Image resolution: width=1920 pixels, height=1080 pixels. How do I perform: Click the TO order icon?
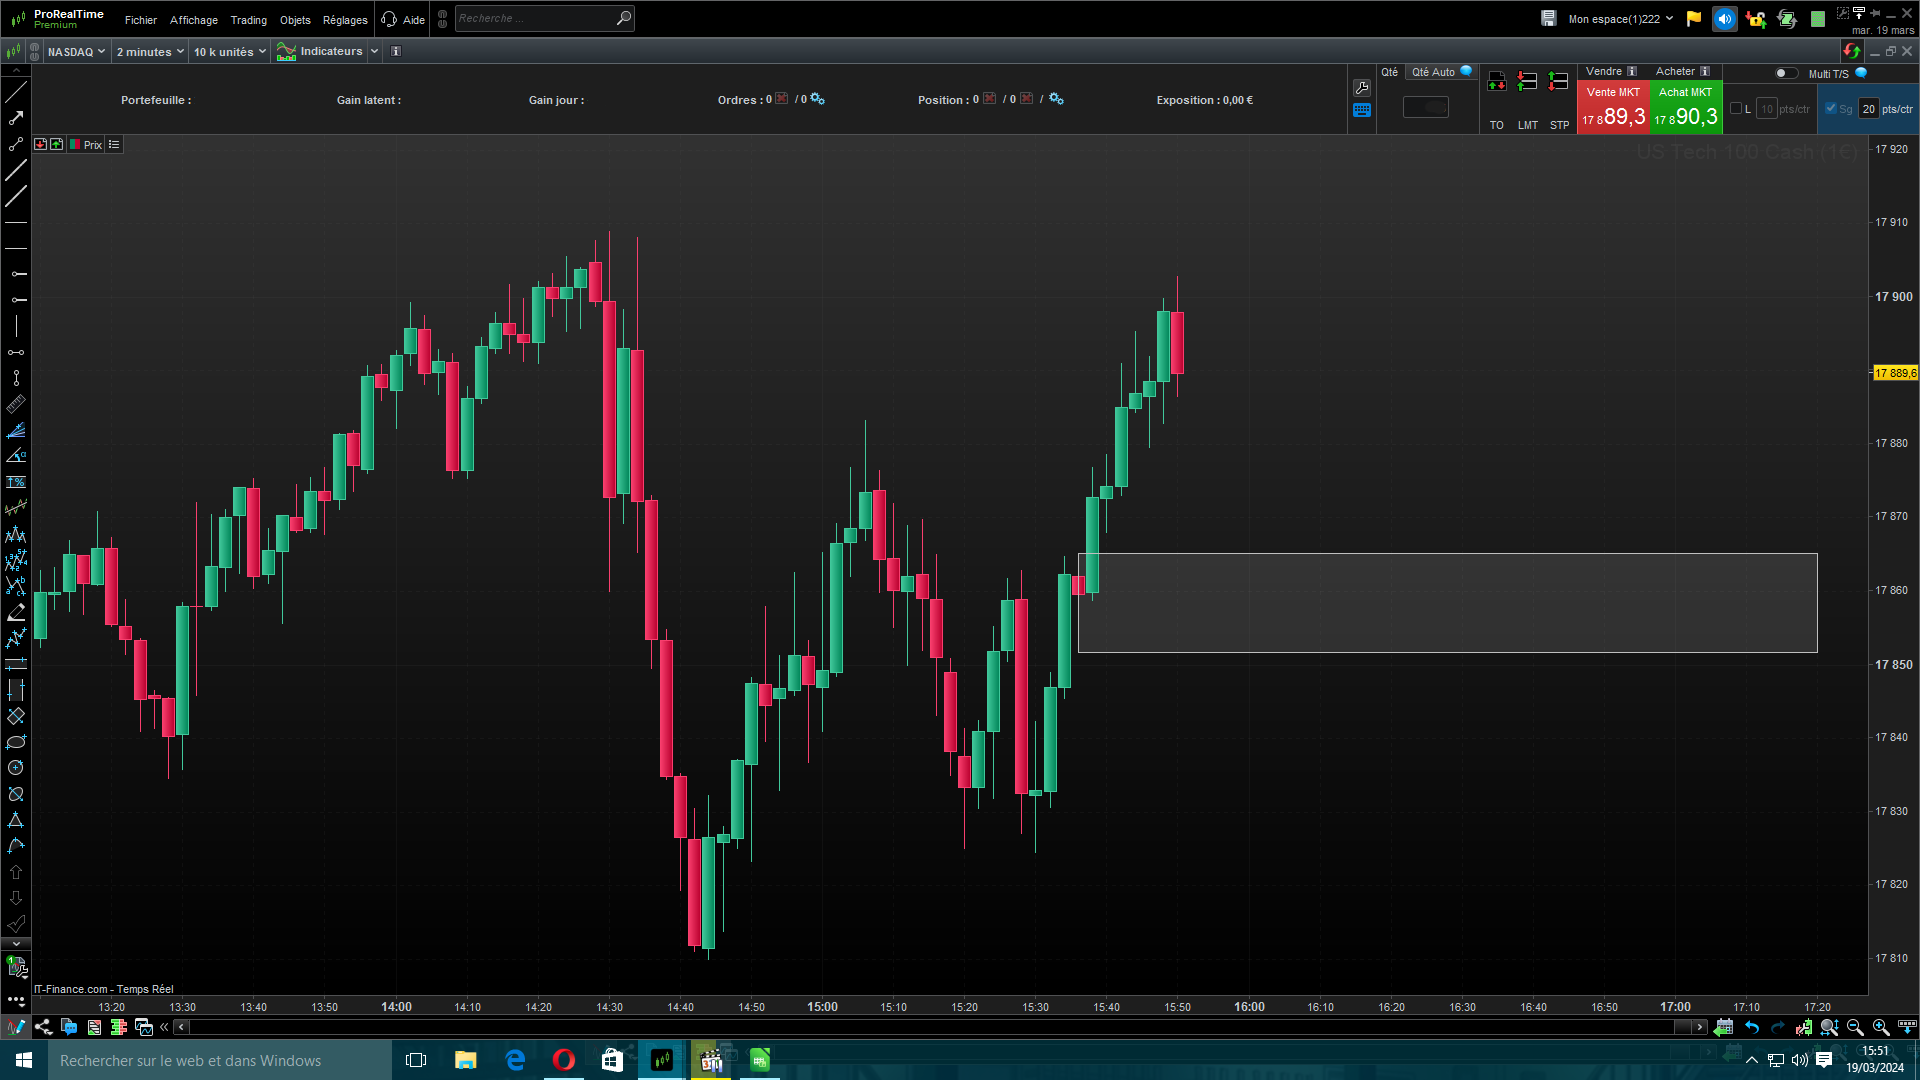click(1496, 83)
